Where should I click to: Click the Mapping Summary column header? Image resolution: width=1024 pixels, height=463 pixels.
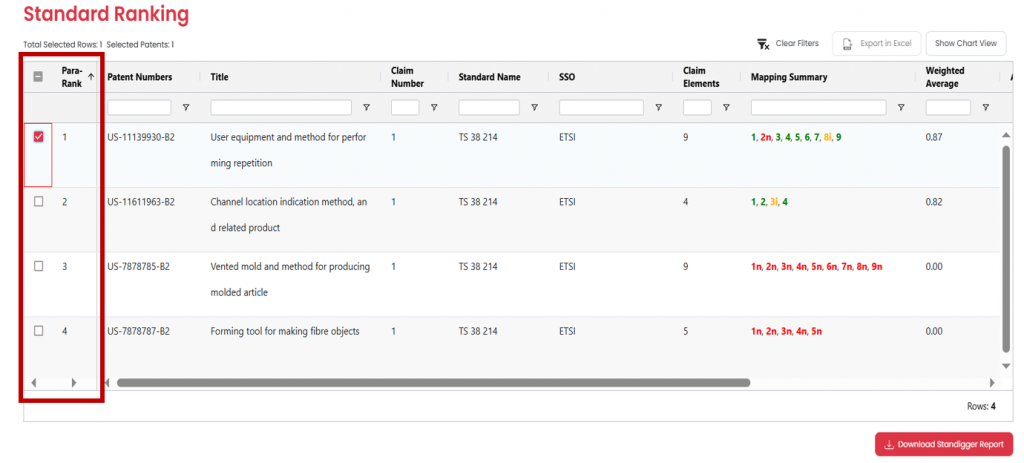click(789, 77)
